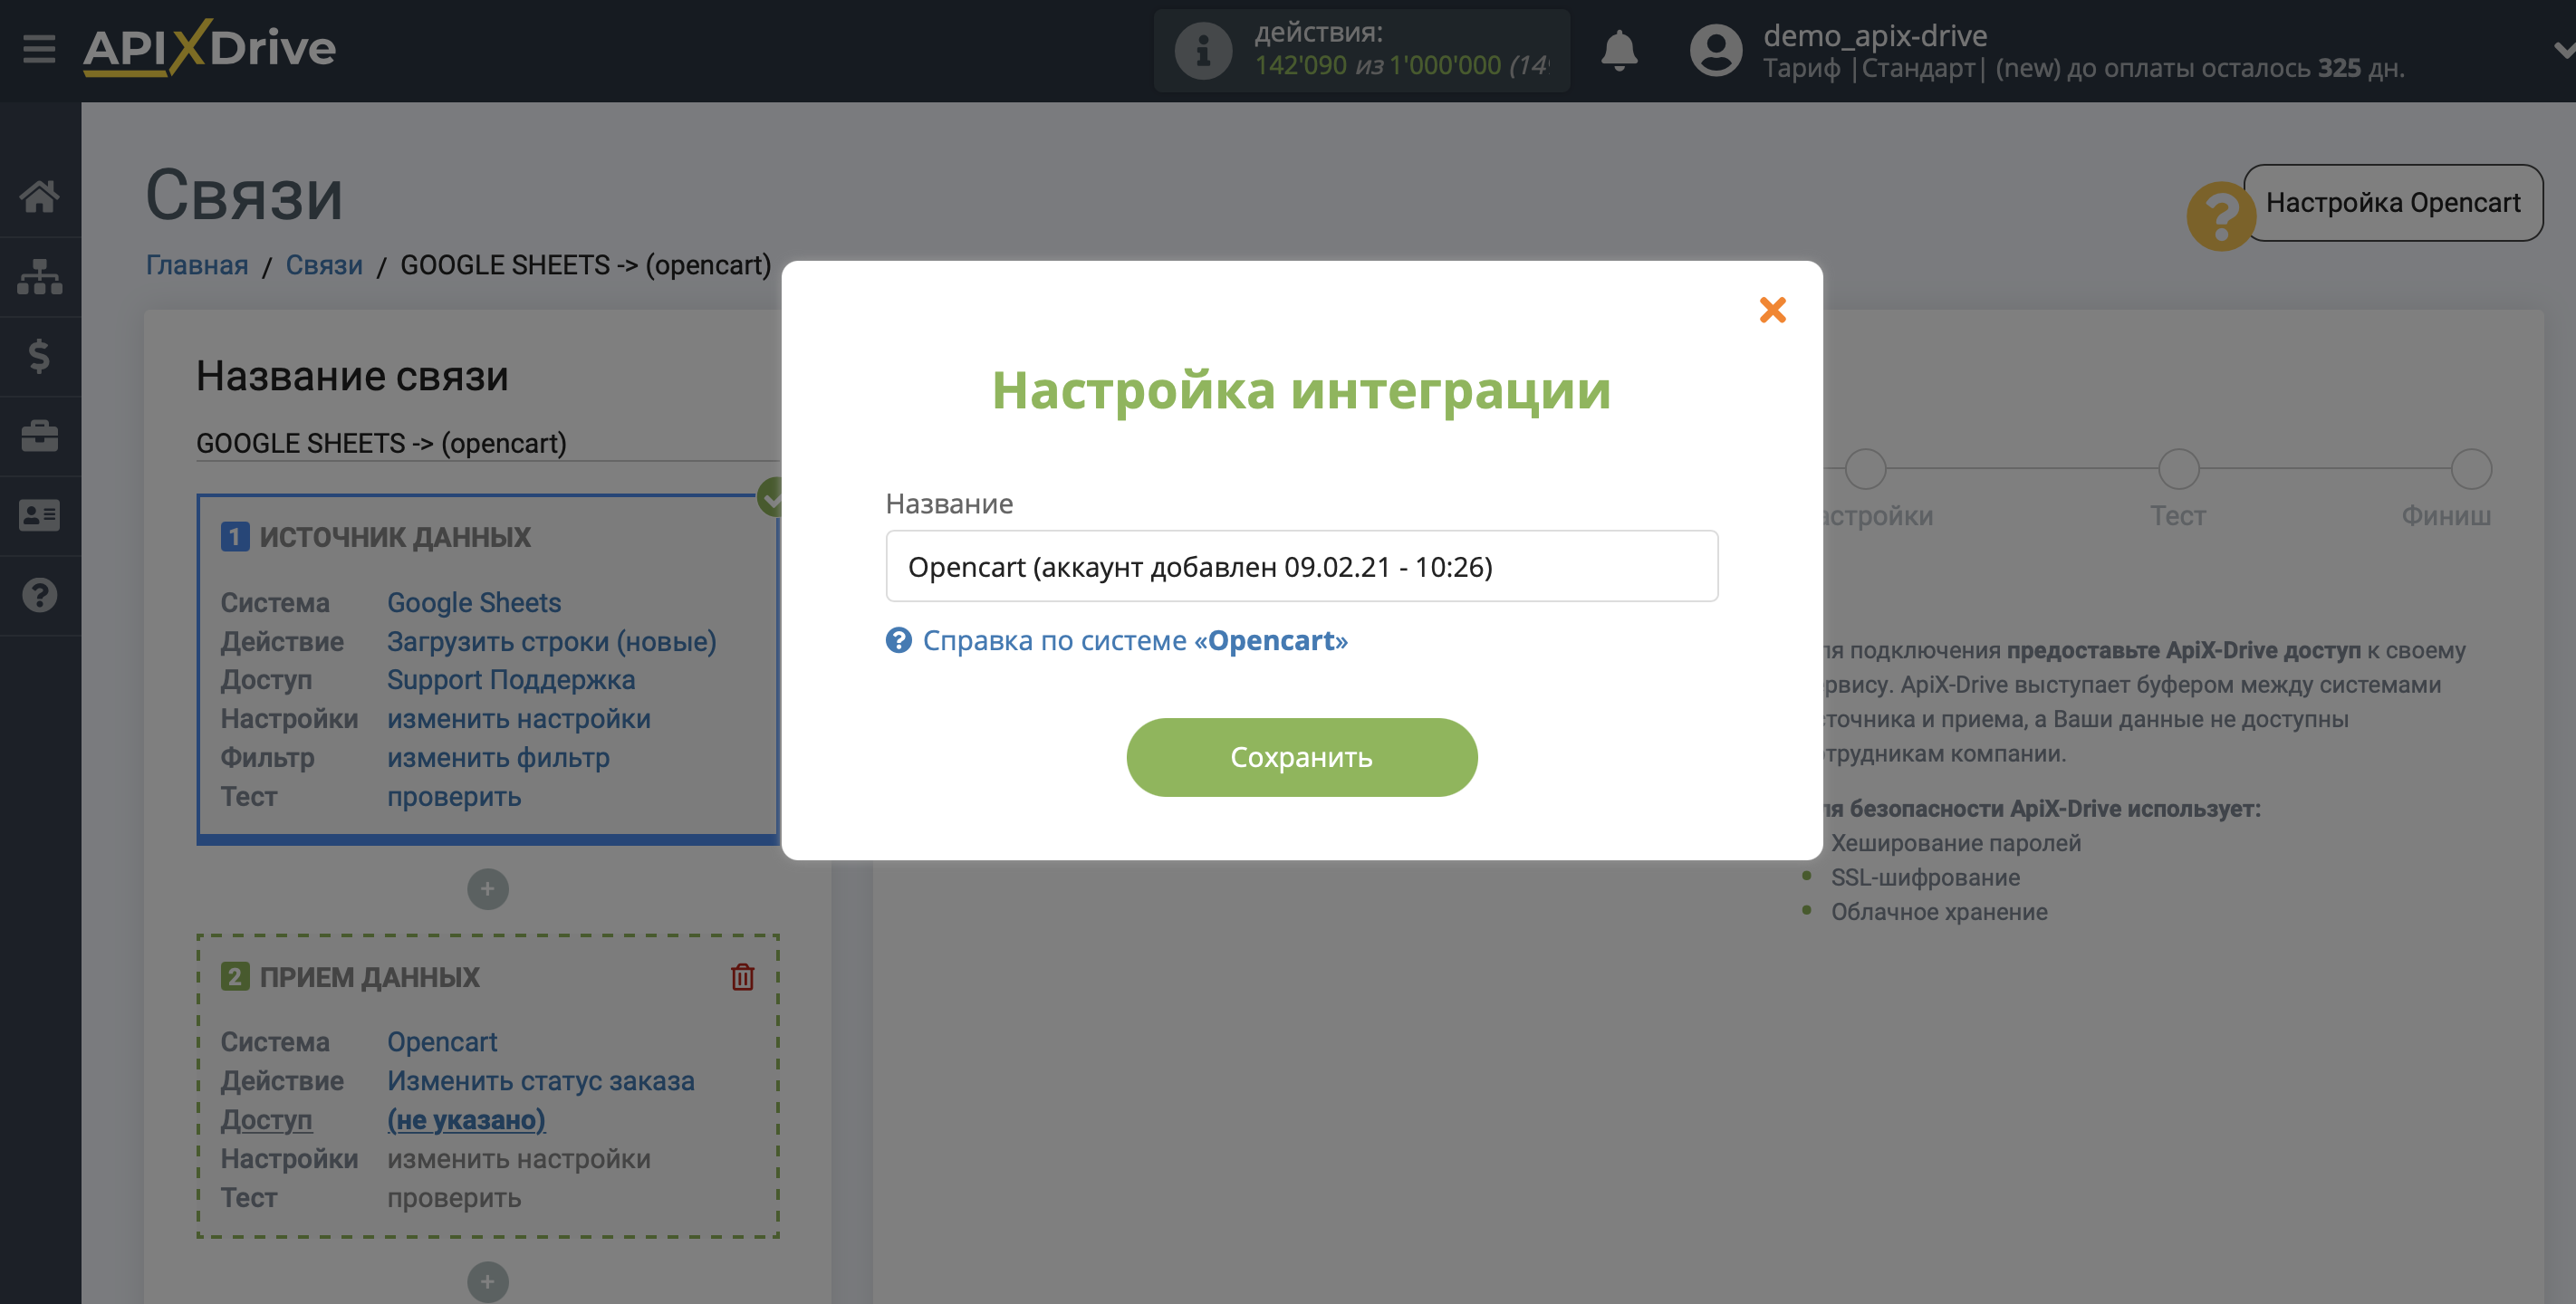Click Главная breadcrumb link
The image size is (2576, 1304).
197,265
